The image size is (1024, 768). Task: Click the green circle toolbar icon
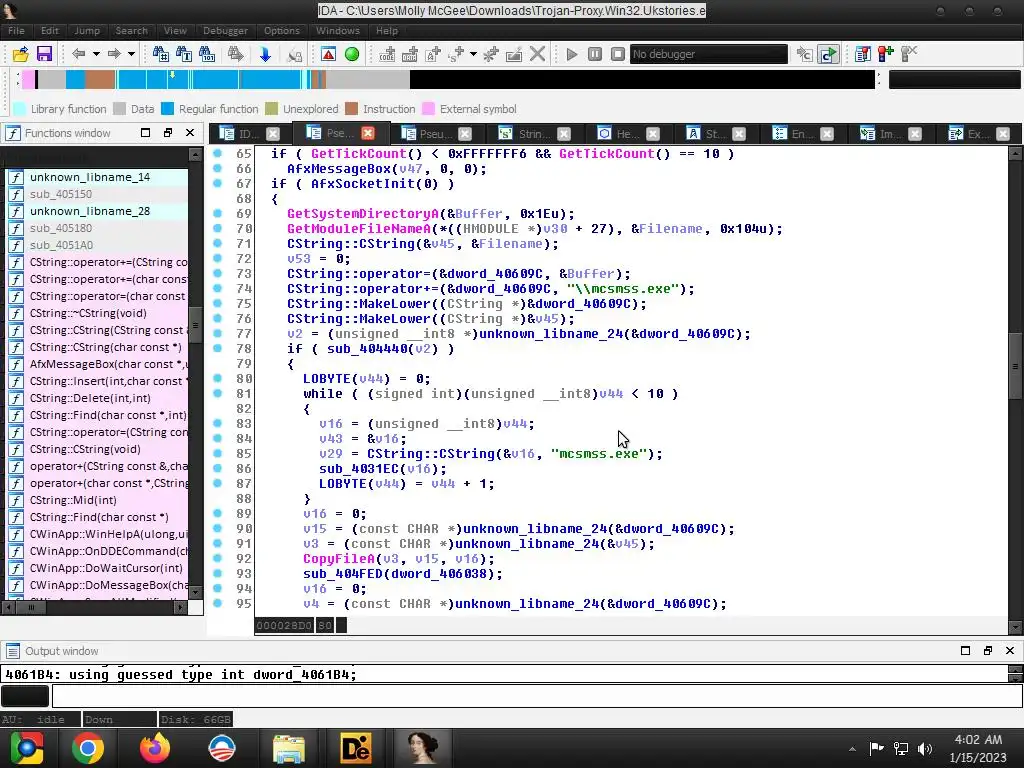(352, 54)
